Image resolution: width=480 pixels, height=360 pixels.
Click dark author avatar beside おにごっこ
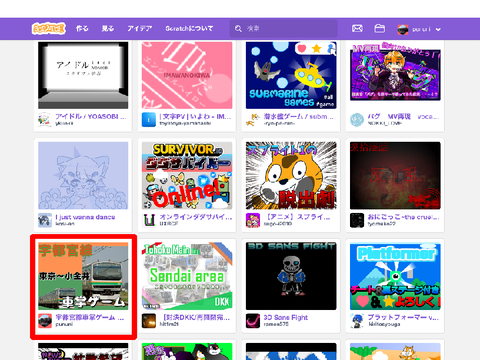coord(357,220)
